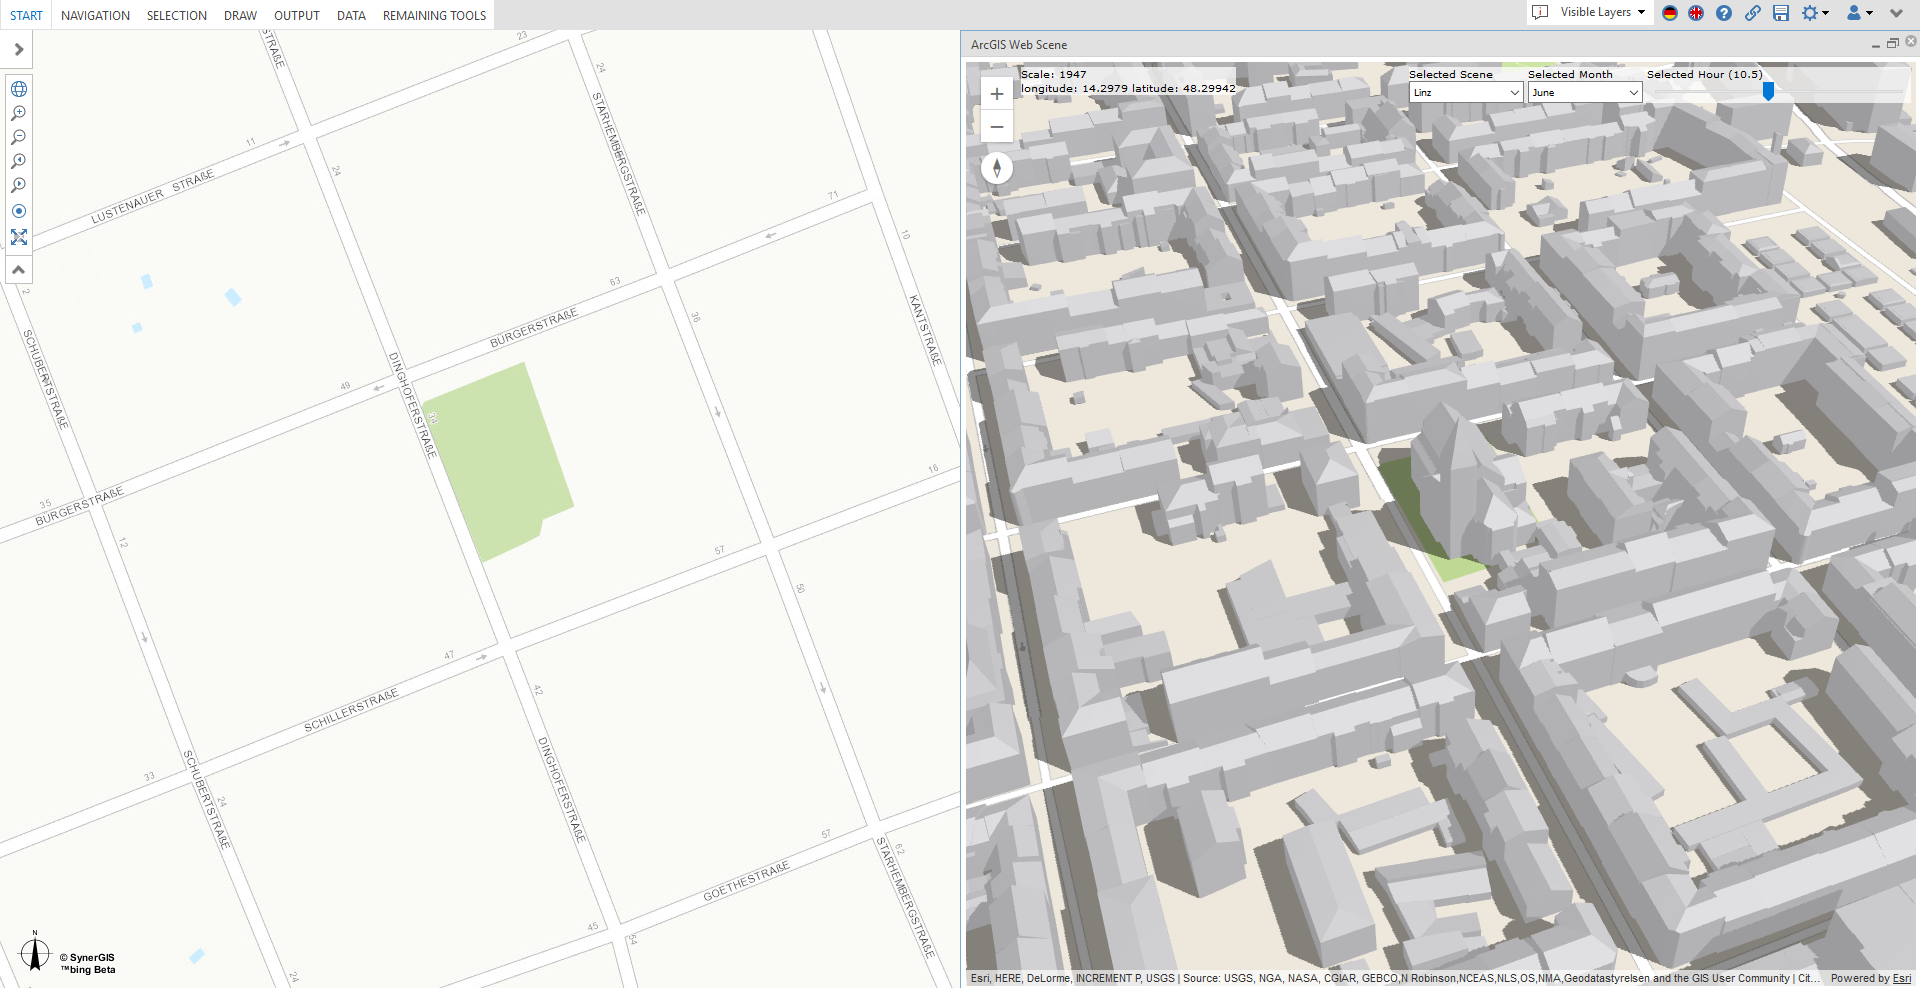Go to next extent

click(x=18, y=185)
